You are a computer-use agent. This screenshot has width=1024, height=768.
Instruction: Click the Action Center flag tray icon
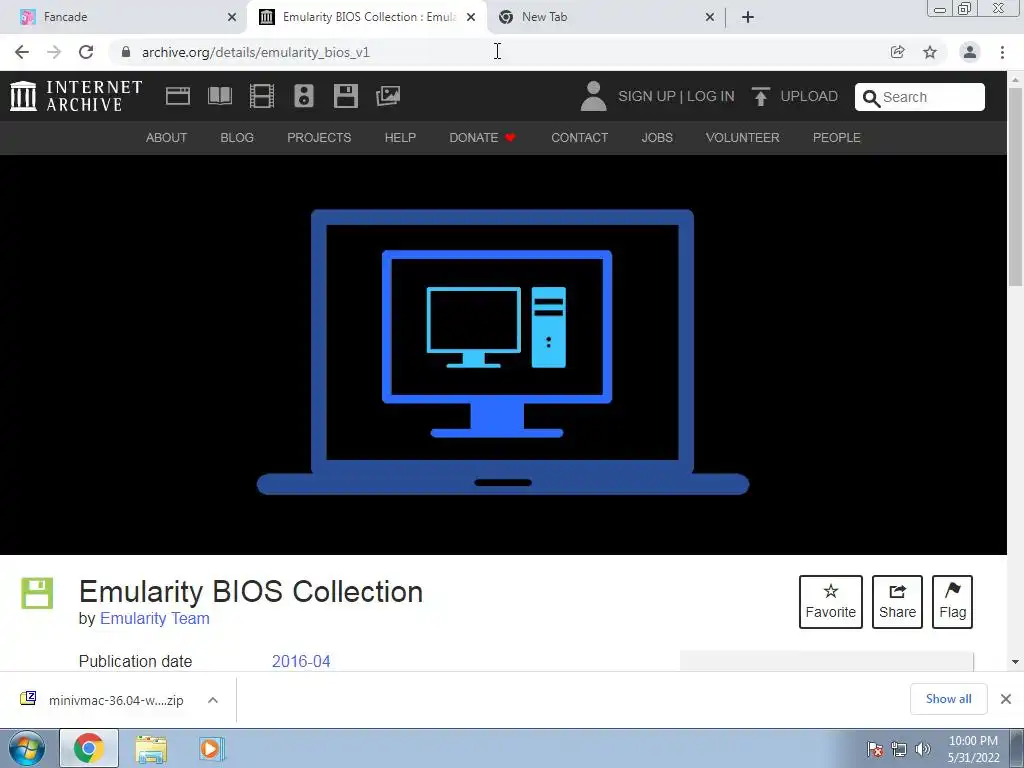875,749
